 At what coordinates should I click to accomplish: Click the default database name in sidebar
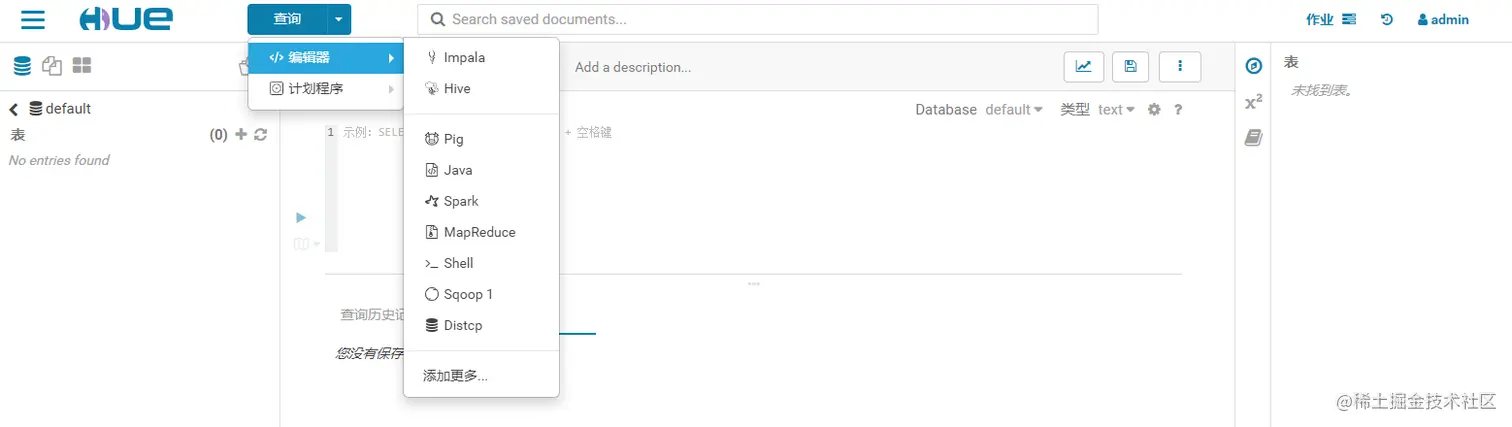click(x=68, y=109)
